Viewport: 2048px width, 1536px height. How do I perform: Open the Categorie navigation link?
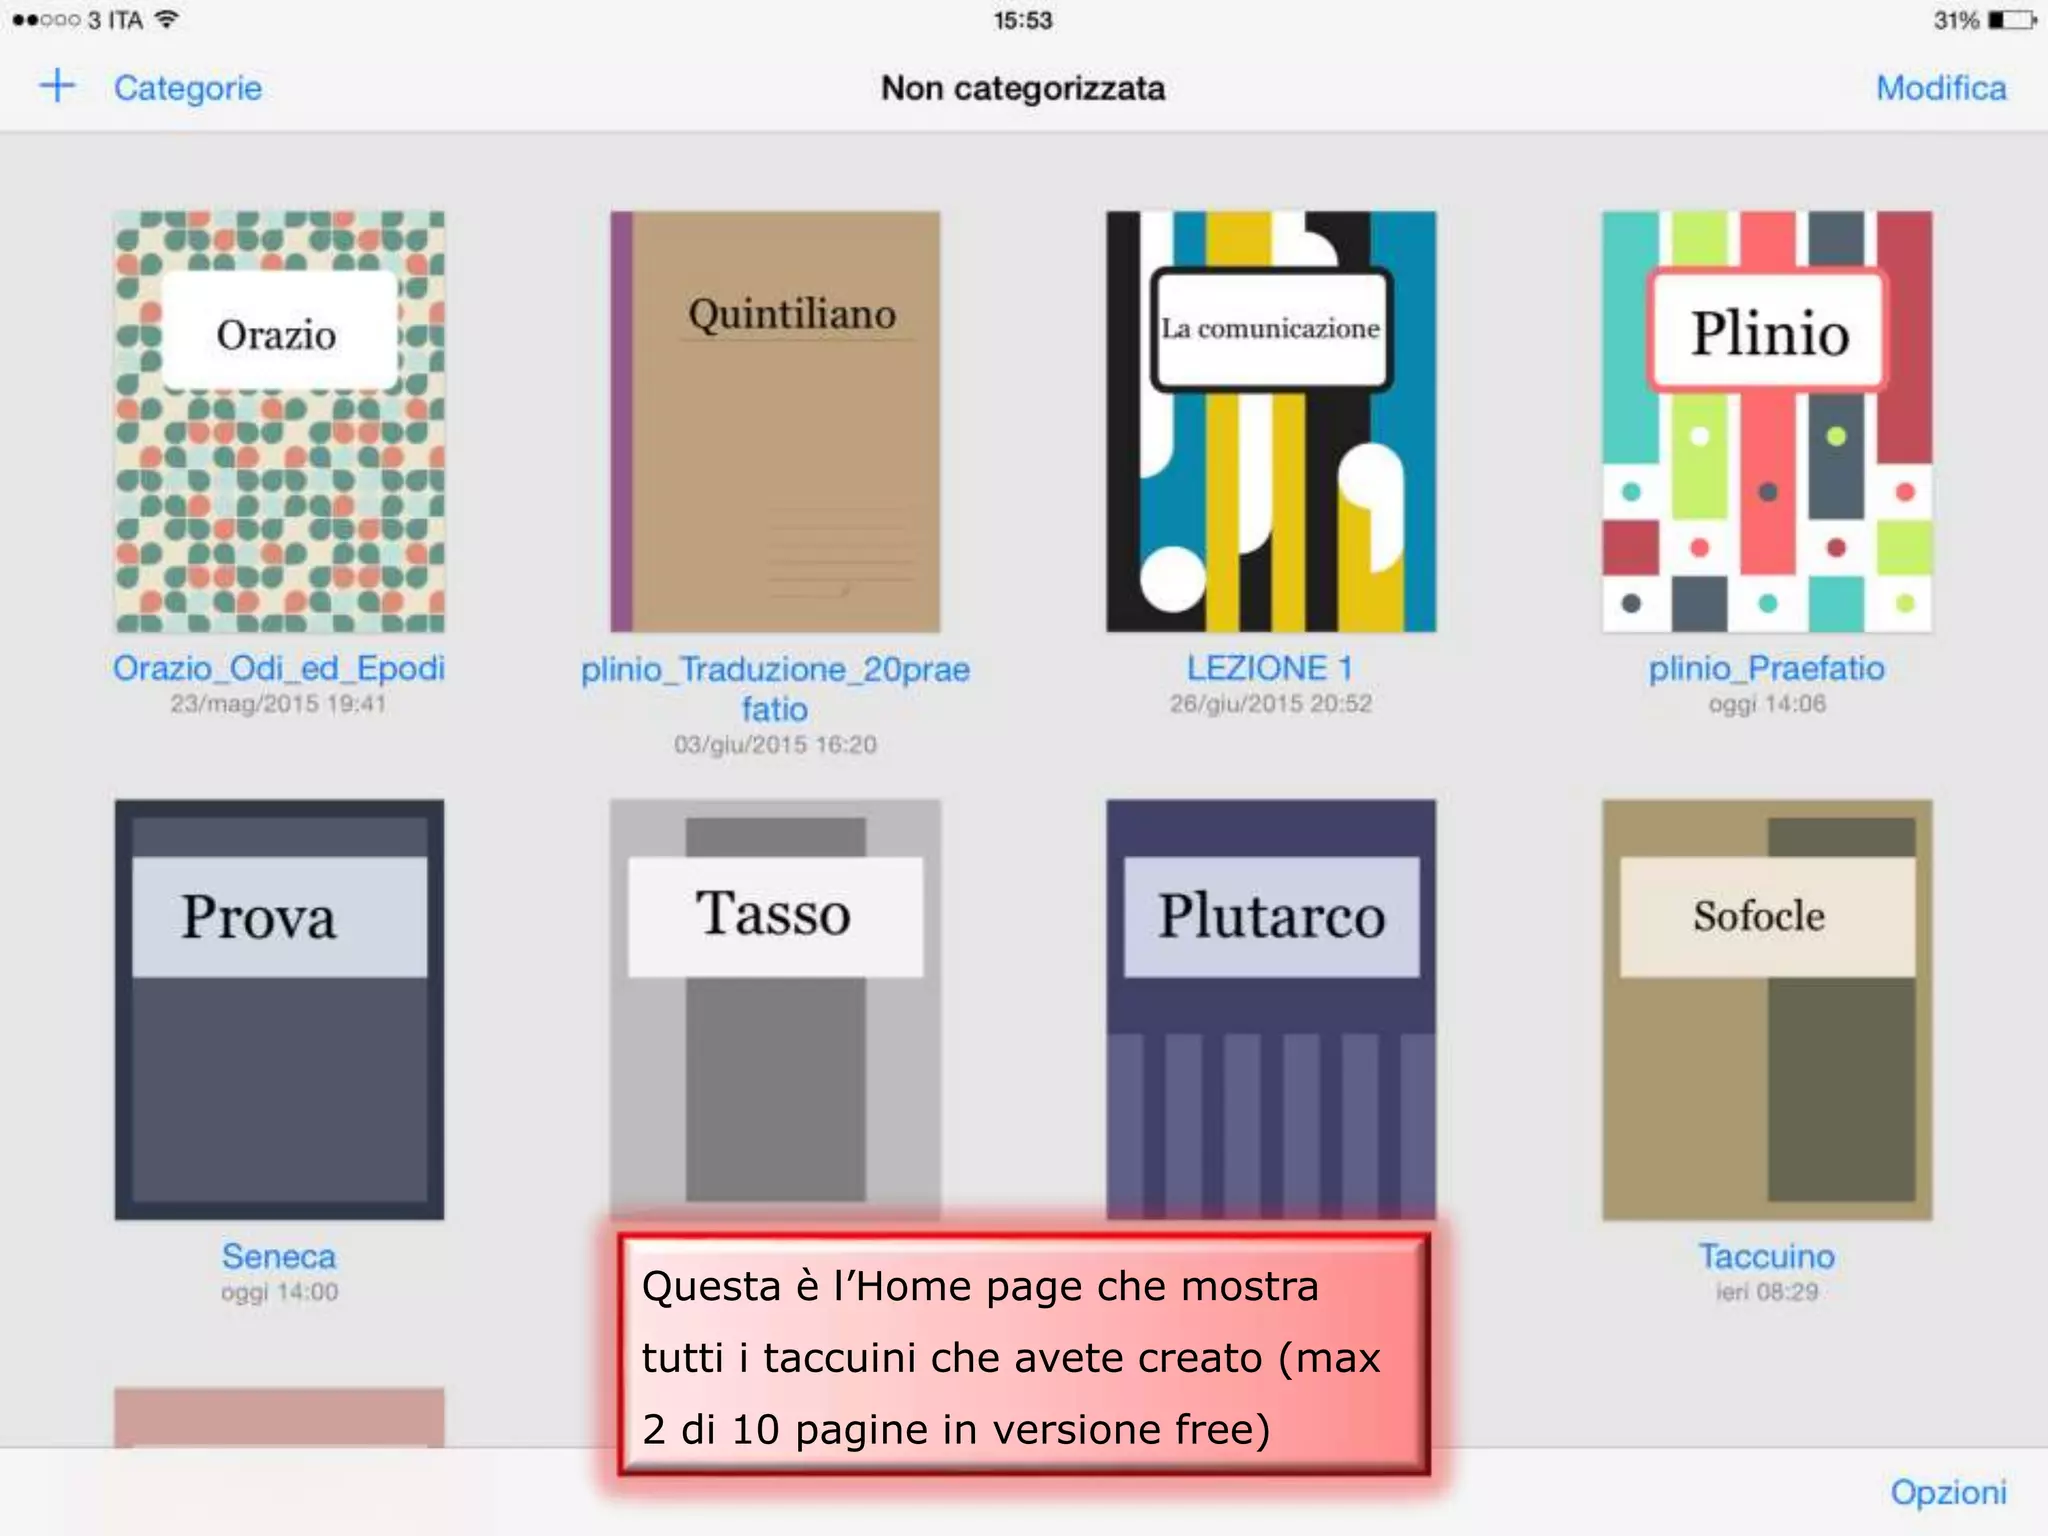point(187,88)
